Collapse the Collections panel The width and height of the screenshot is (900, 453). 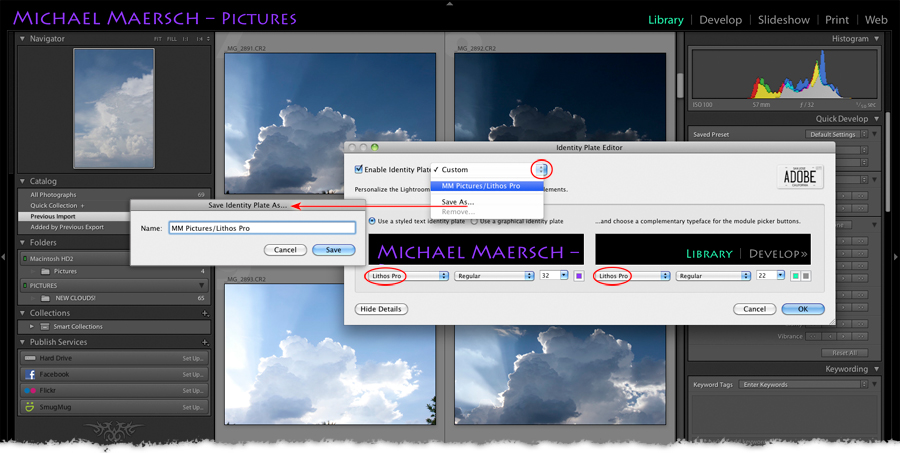point(22,313)
